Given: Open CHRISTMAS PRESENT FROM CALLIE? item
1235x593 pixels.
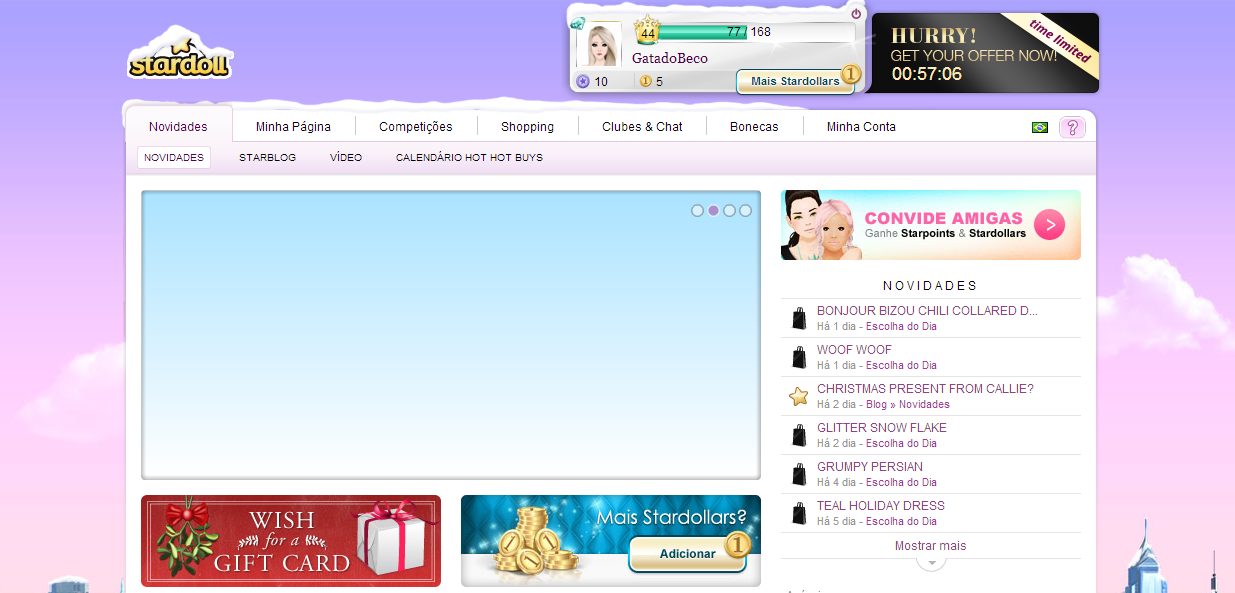Looking at the screenshot, I should pyautogui.click(x=925, y=389).
